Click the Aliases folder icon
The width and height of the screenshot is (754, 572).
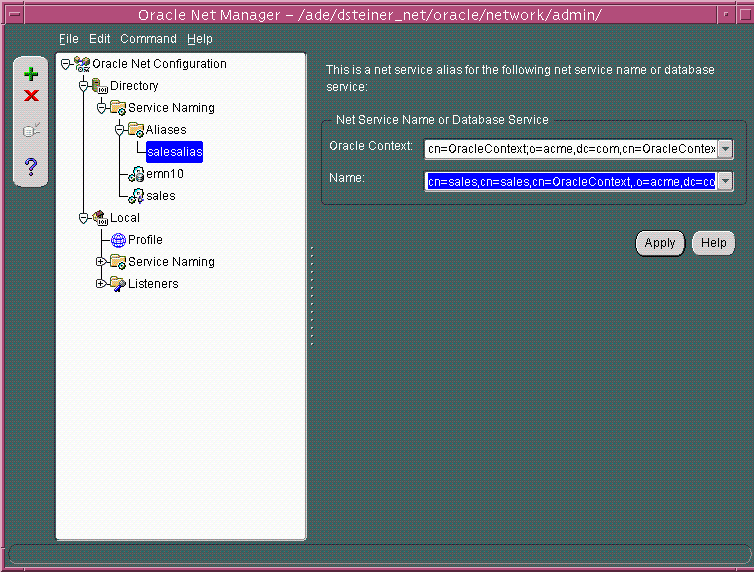click(136, 130)
